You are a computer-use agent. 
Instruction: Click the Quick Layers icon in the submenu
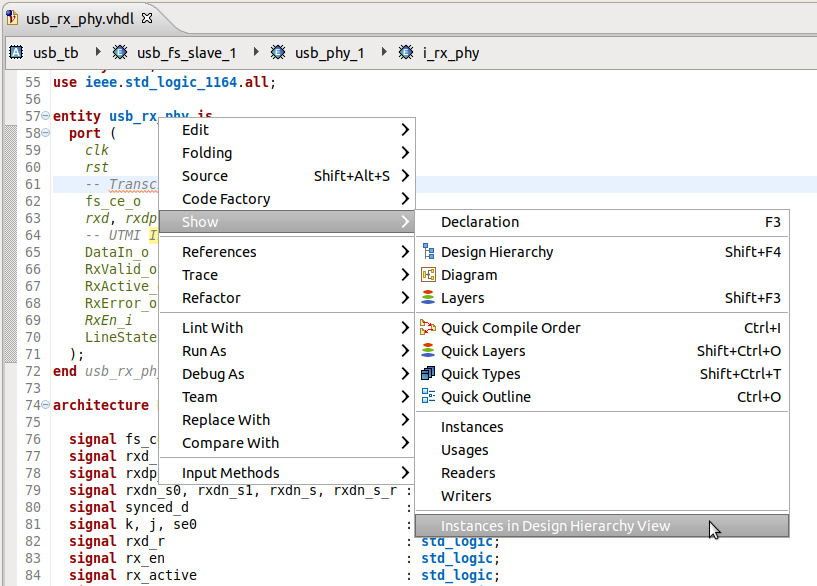pos(431,350)
